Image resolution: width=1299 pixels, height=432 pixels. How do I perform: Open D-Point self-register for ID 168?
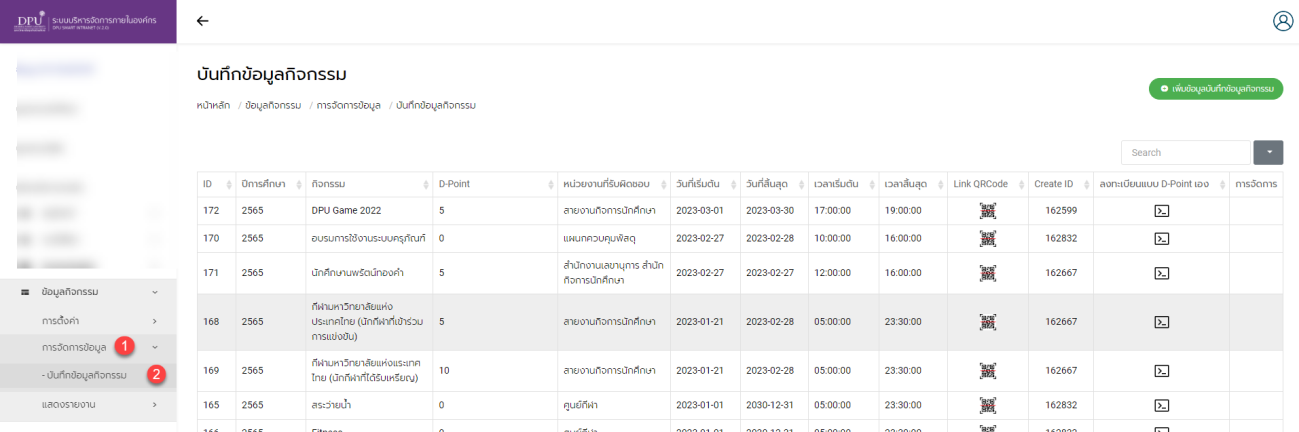click(x=1162, y=322)
